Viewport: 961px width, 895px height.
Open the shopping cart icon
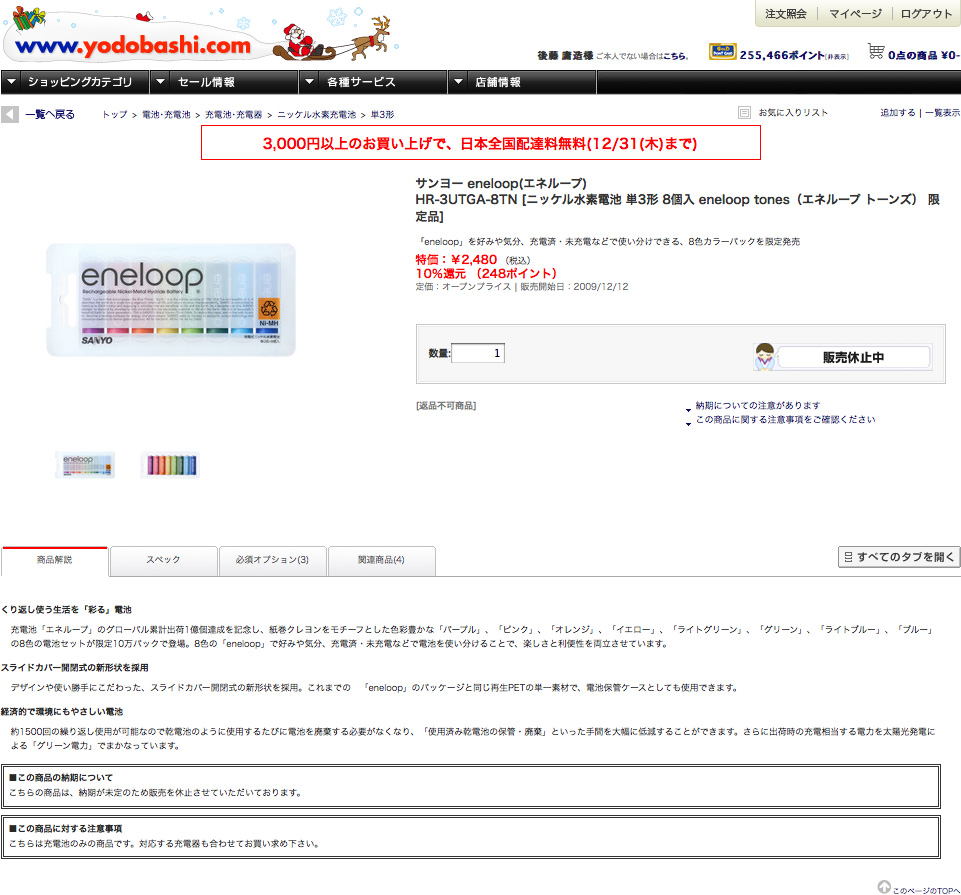pyautogui.click(x=876, y=51)
